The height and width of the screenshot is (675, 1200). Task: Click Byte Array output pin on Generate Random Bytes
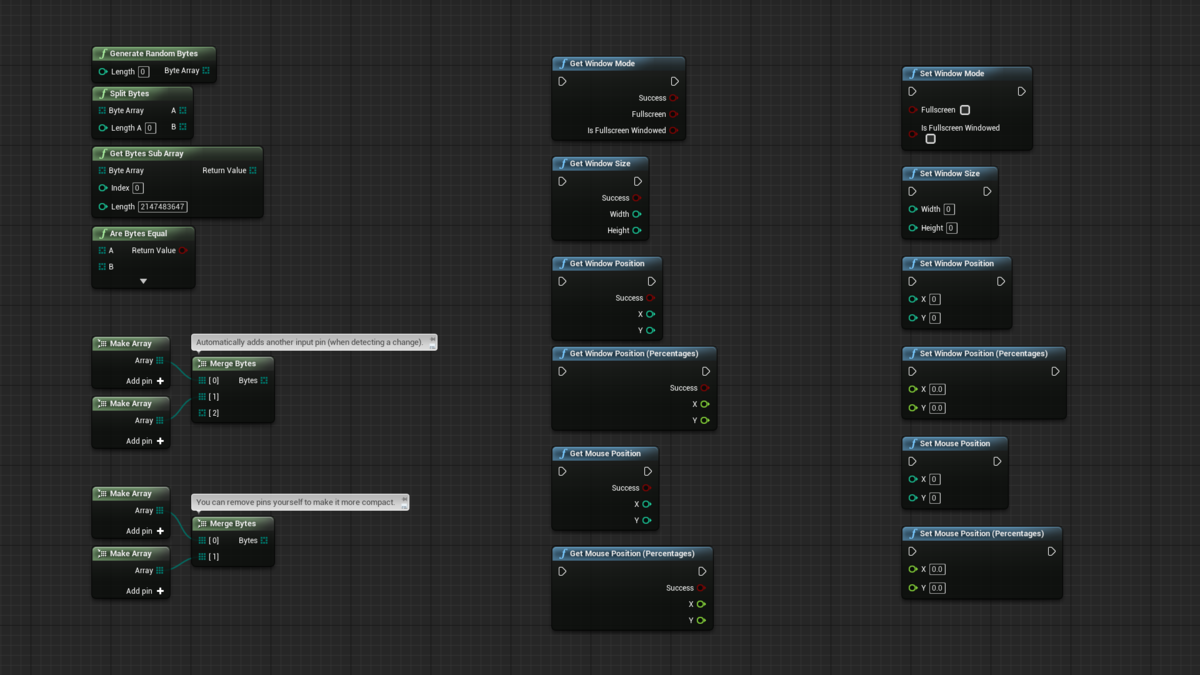206,71
